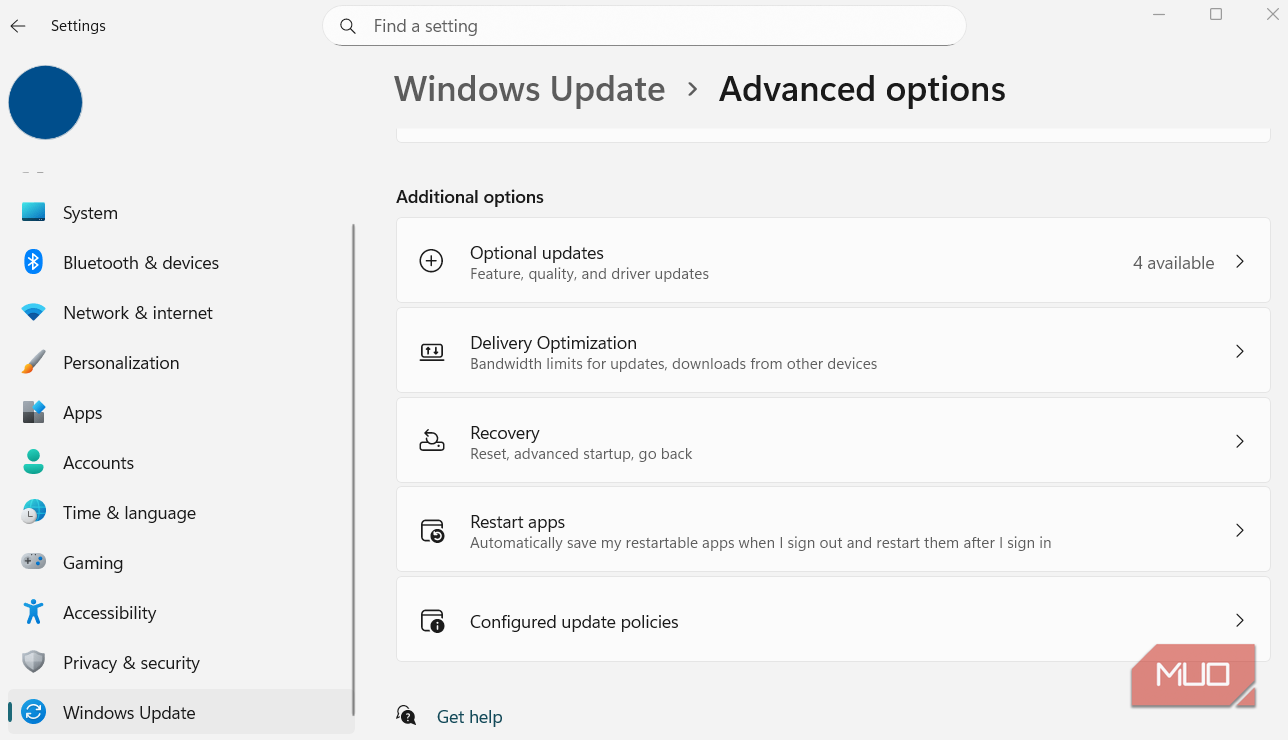Open Delivery Optimization via its chevron
Screen dimensions: 1288x740
point(1240,352)
